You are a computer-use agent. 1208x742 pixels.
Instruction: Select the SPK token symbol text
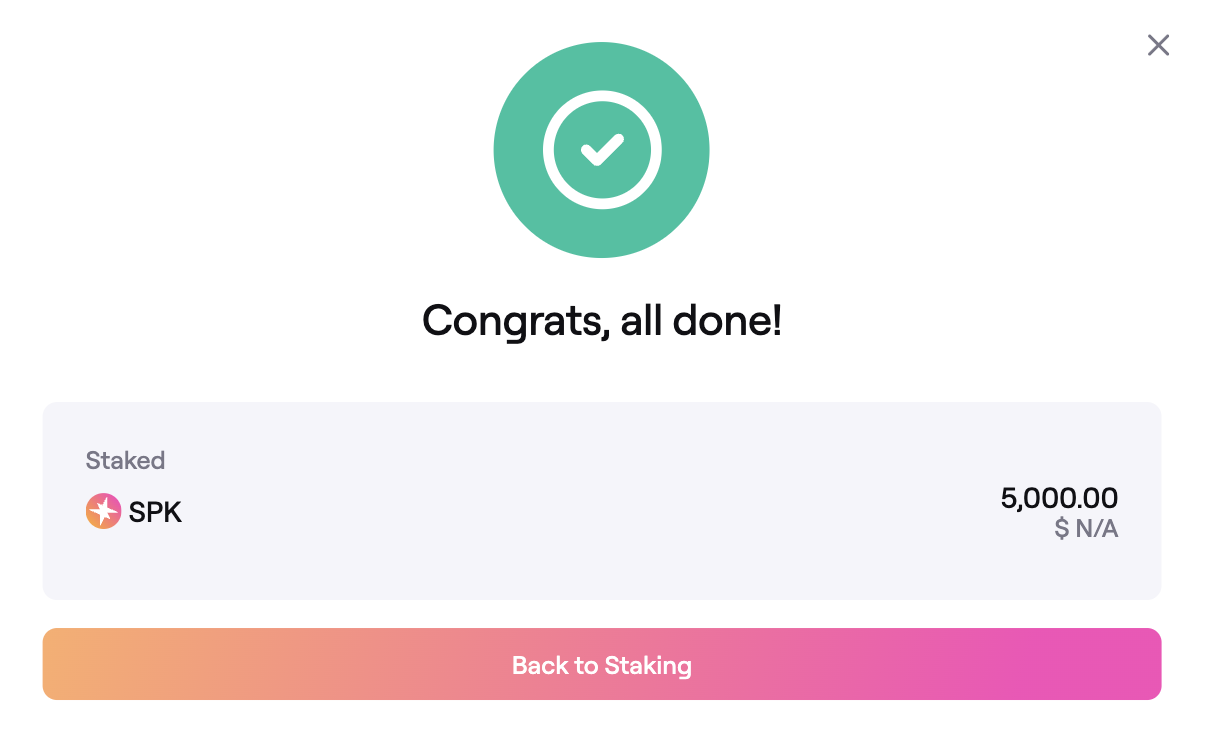pyautogui.click(x=155, y=513)
